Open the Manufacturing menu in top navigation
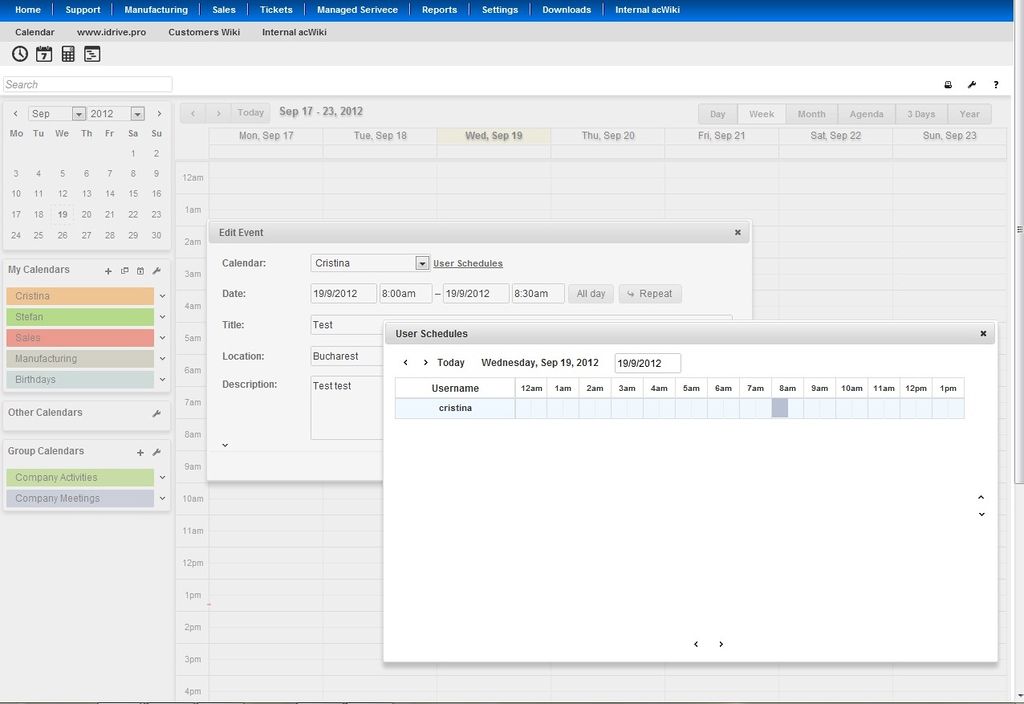The width and height of the screenshot is (1024, 704). pos(156,10)
